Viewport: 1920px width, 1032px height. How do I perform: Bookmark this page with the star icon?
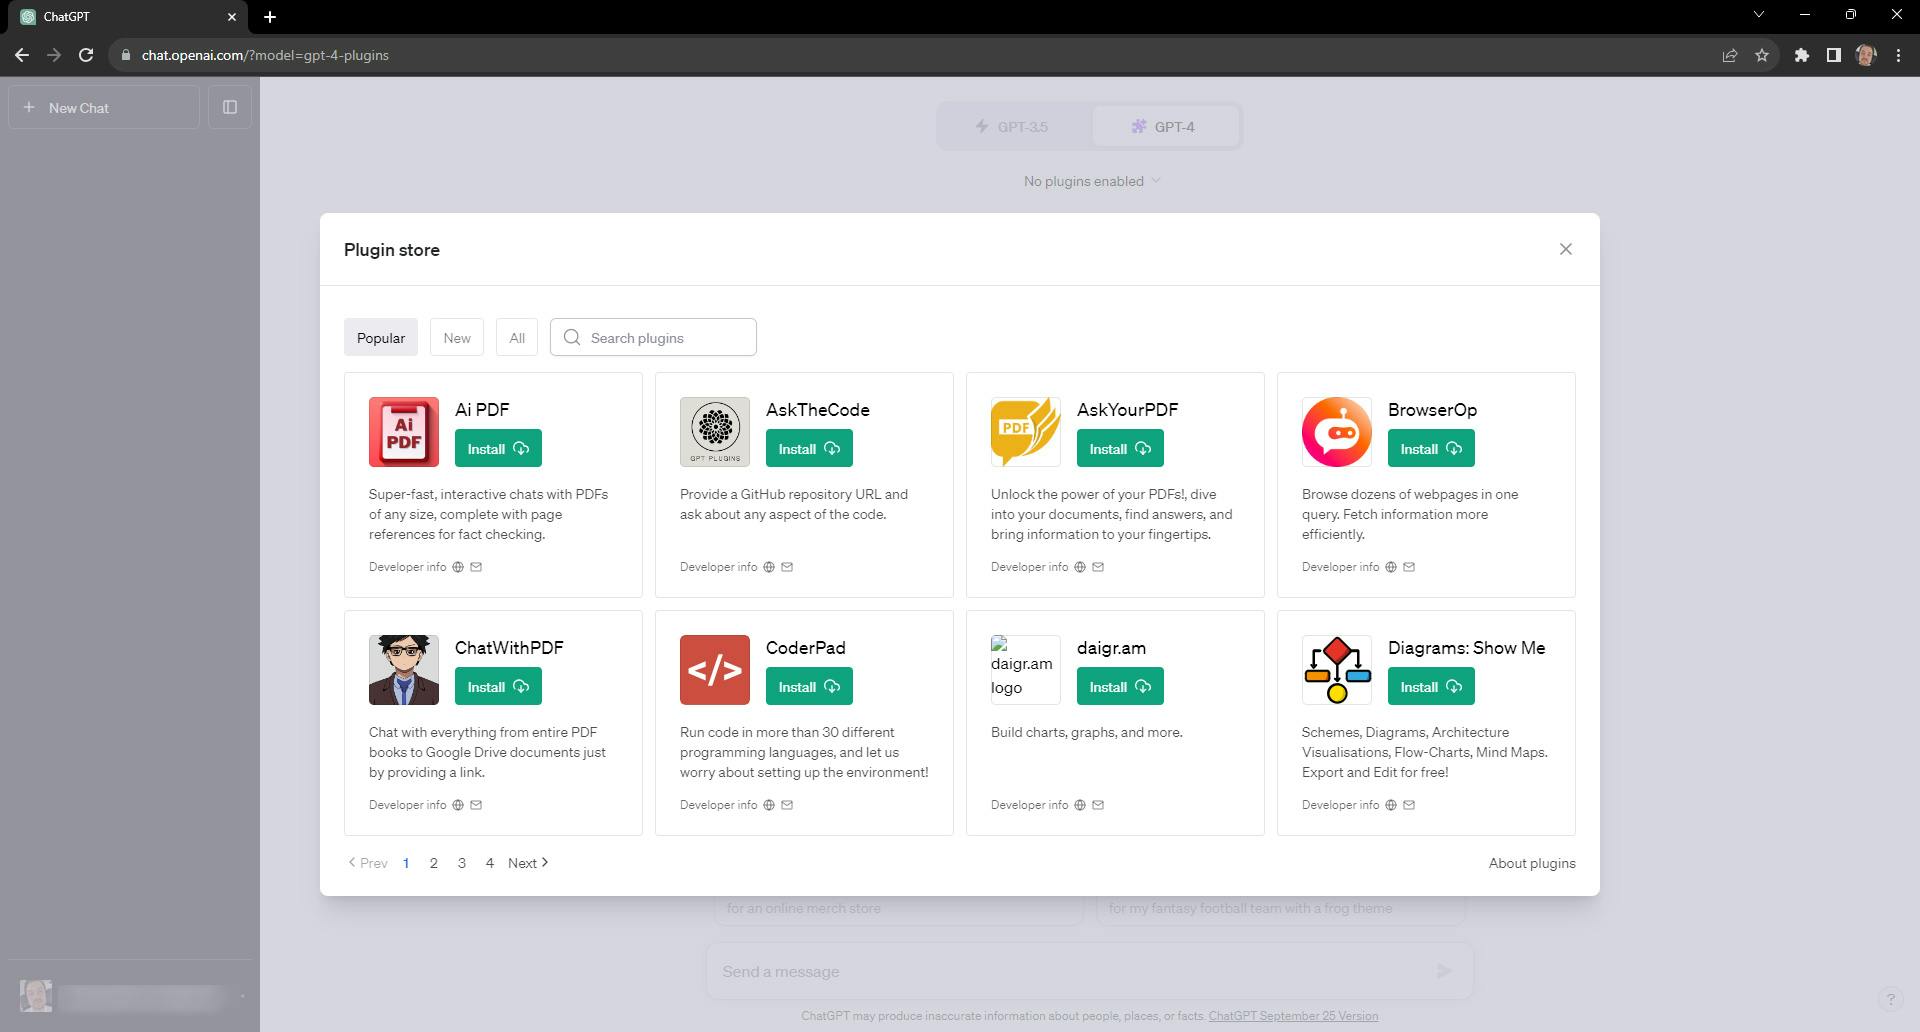point(1762,55)
